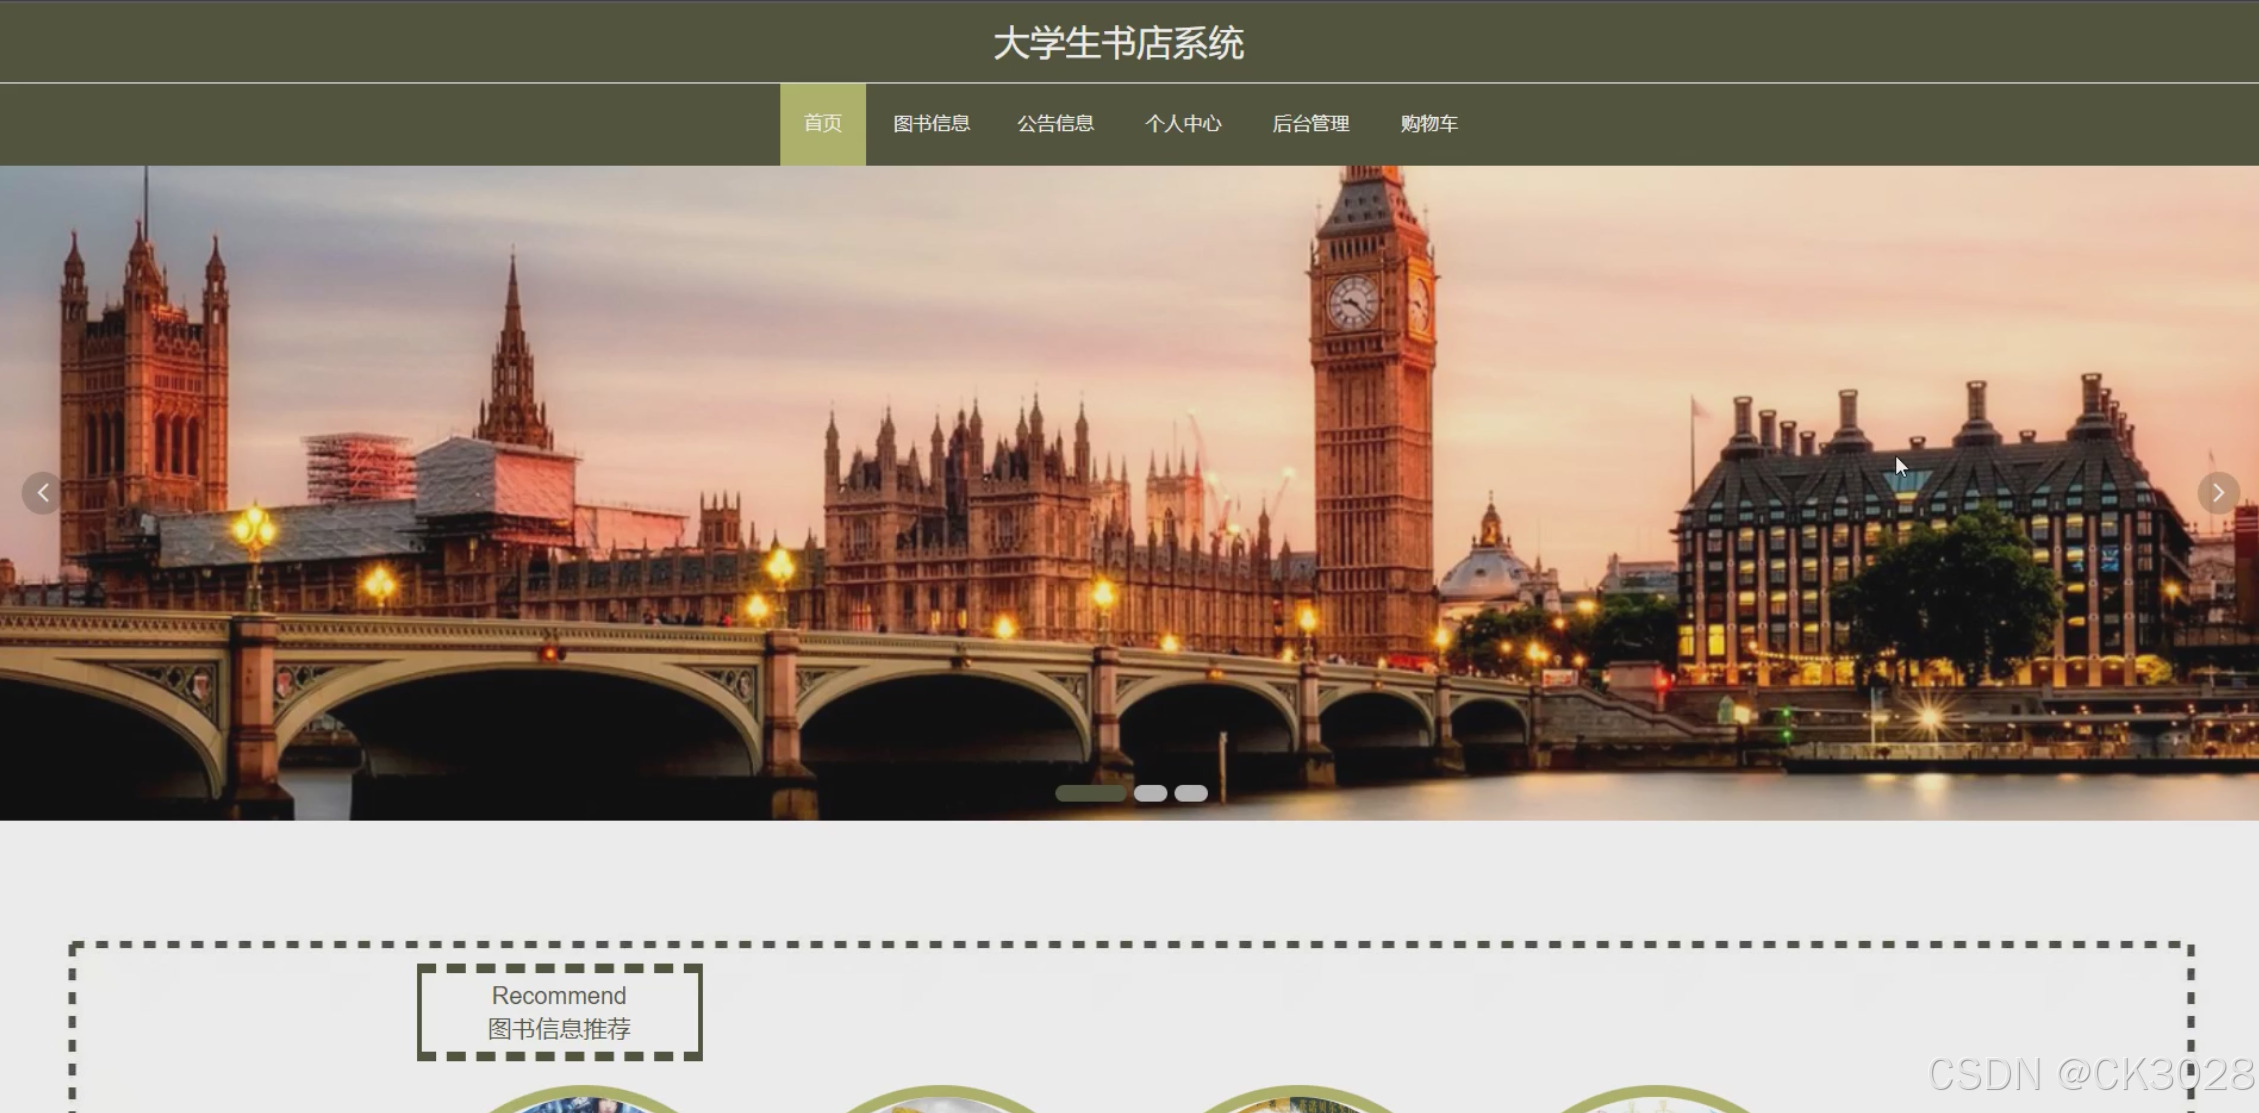
Task: Select the third carousel indicator dot
Action: 1191,793
